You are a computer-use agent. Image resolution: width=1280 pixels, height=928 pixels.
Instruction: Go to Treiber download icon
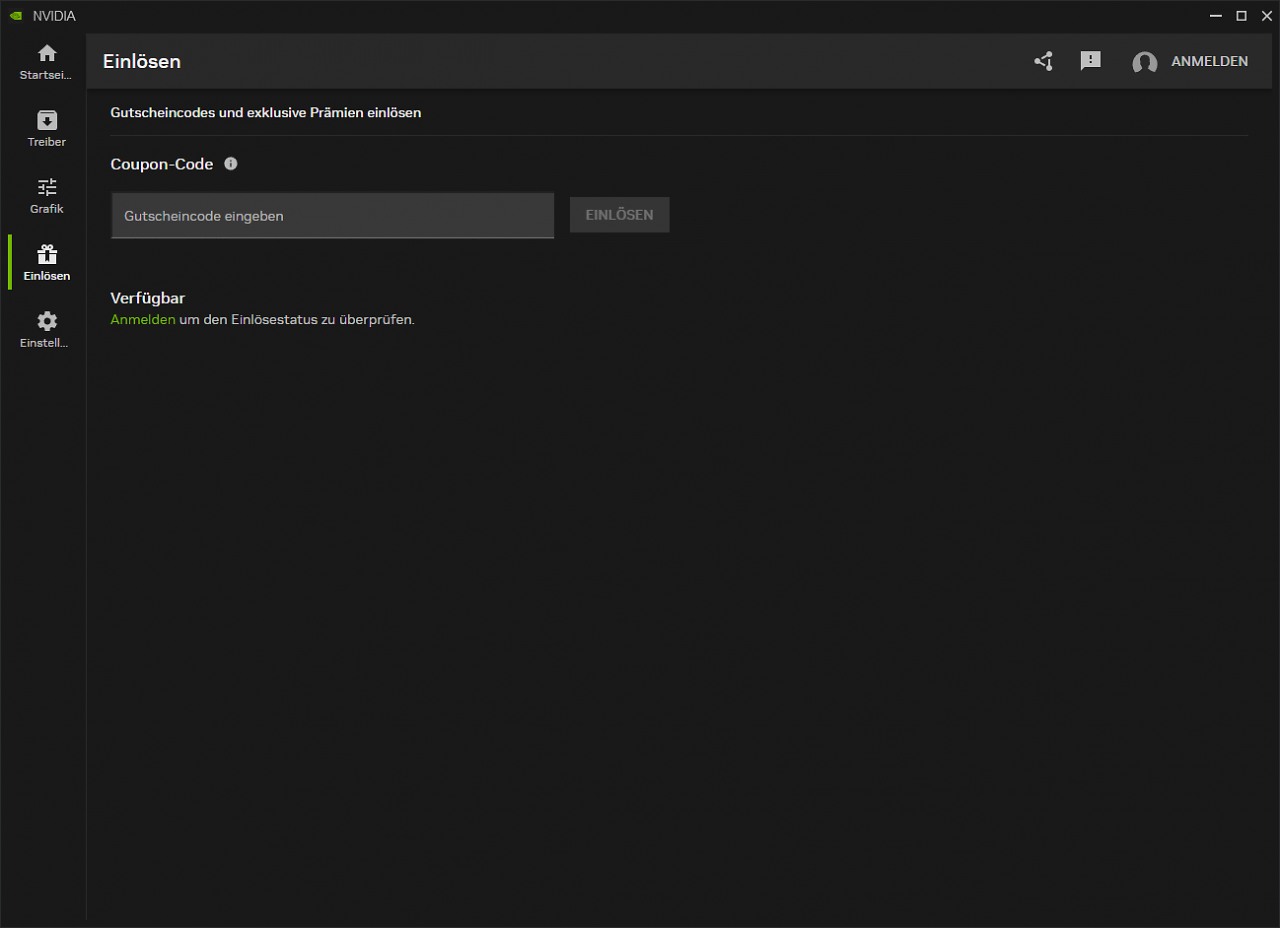[x=47, y=120]
